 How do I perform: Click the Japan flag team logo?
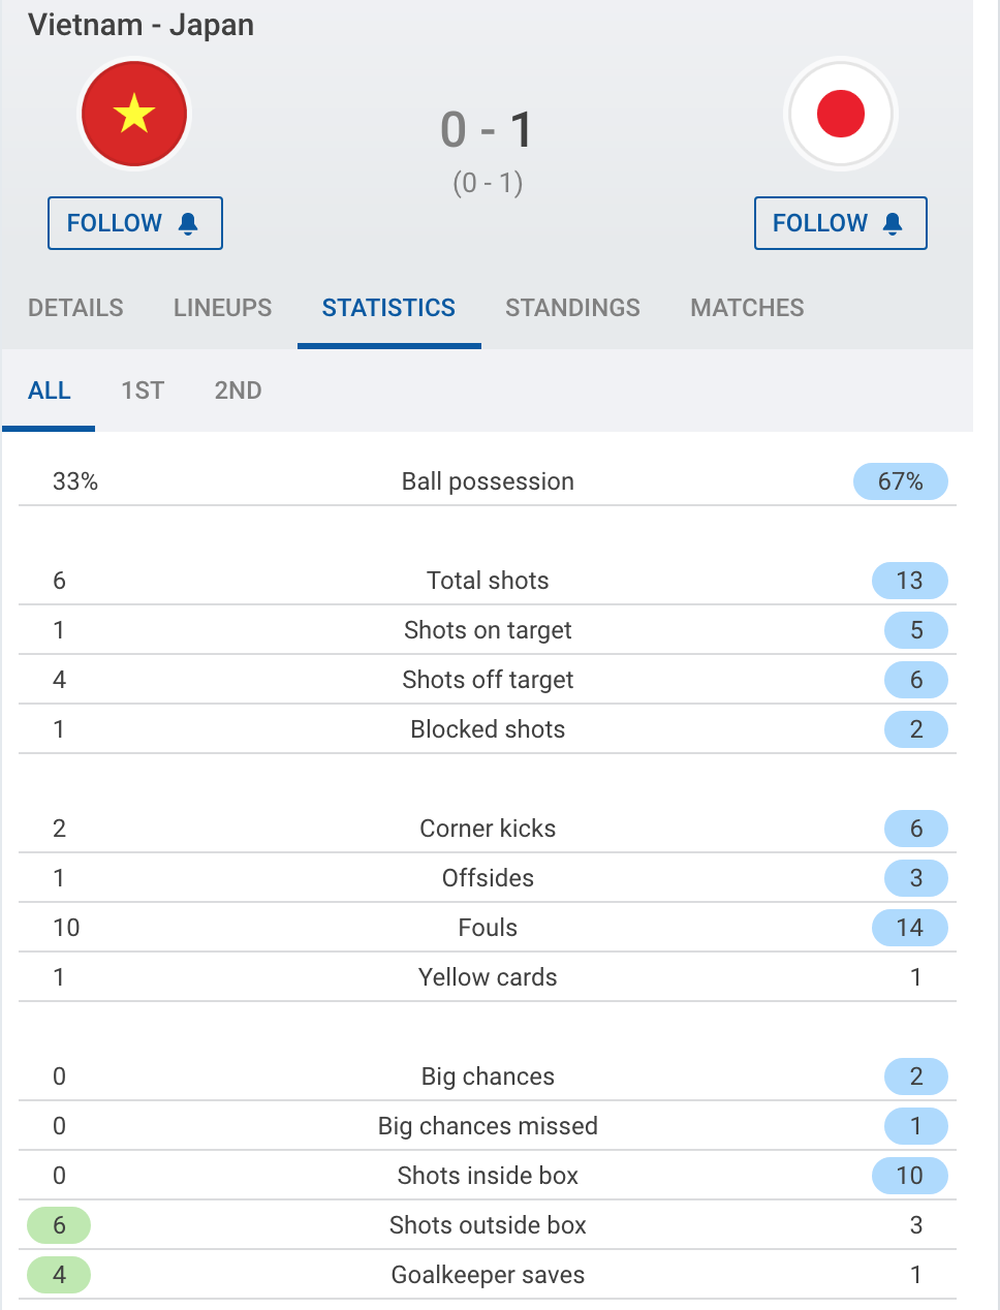(840, 113)
